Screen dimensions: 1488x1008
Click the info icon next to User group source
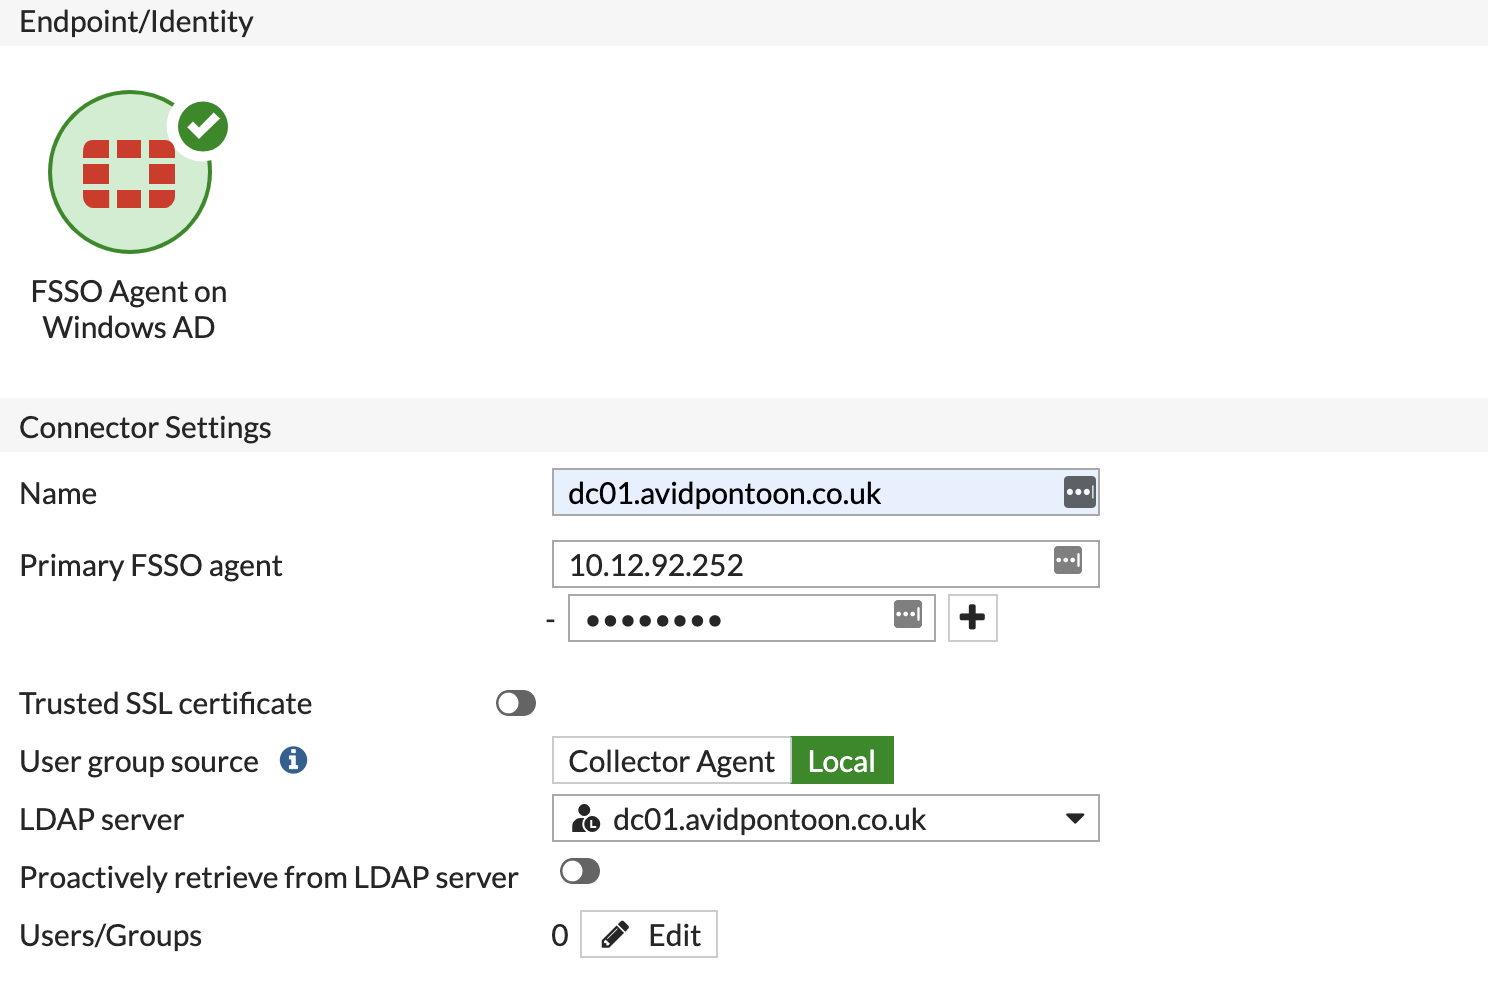click(292, 760)
